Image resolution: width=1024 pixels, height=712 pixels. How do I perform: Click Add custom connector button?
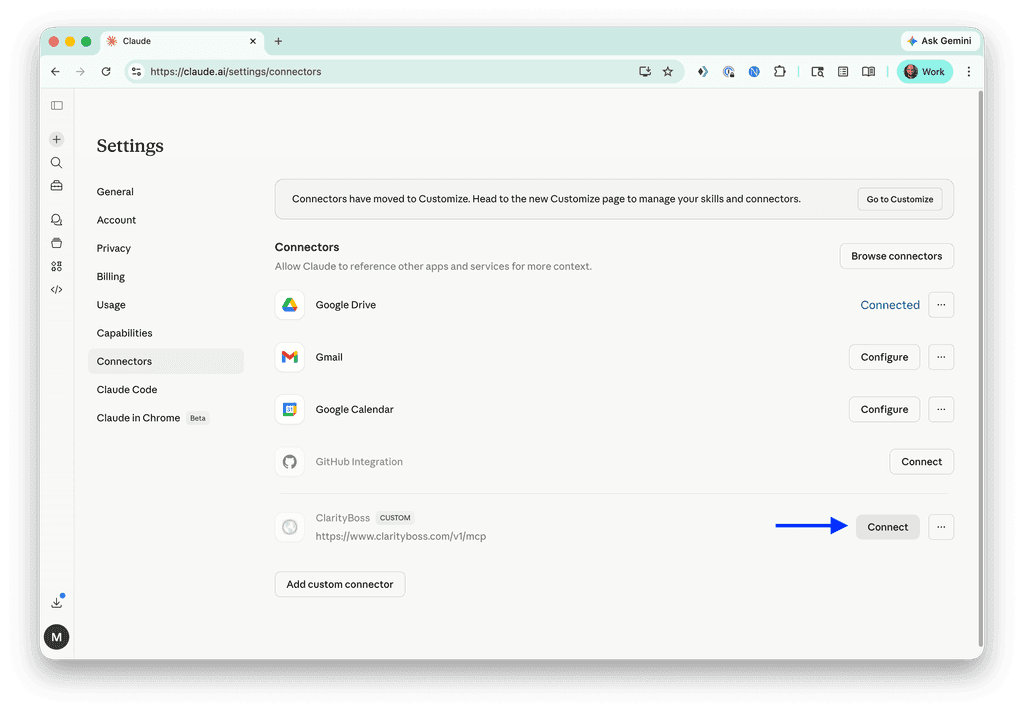340,584
